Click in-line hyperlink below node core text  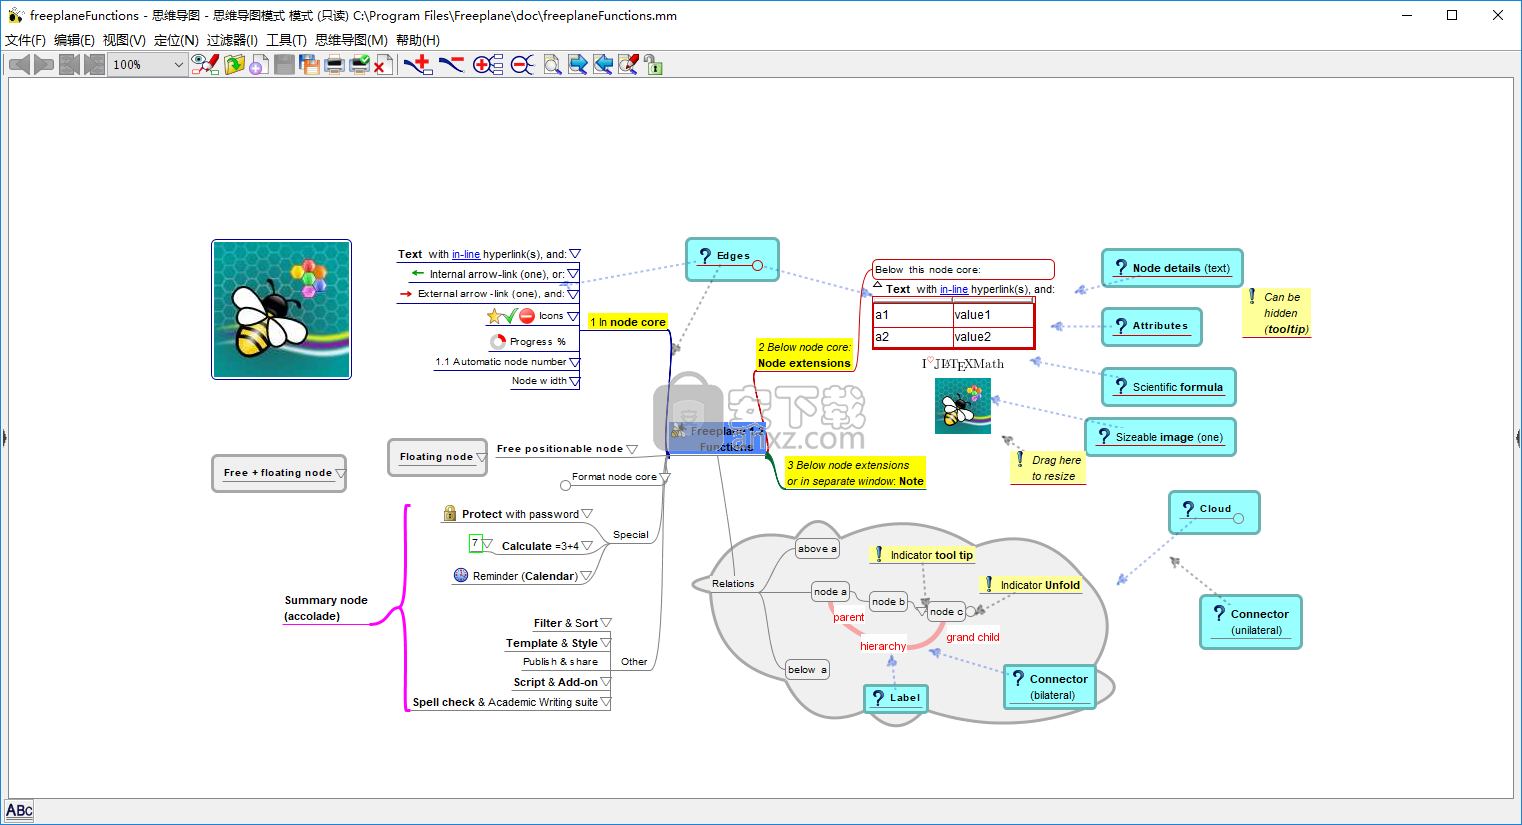pyautogui.click(x=954, y=290)
